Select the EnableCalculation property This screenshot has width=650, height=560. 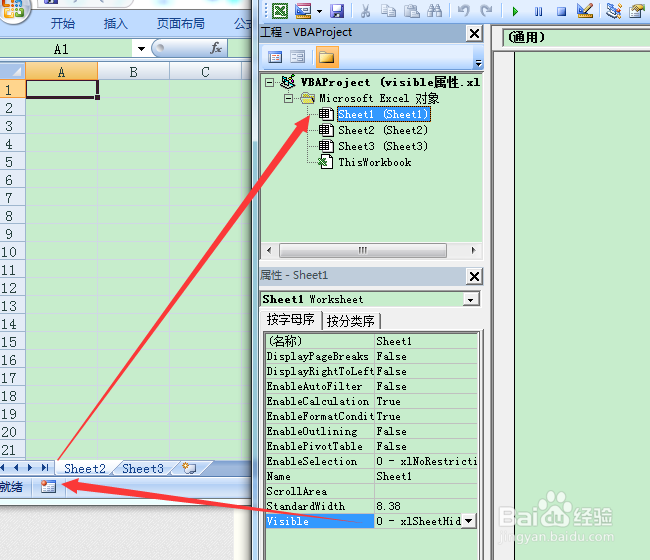319,401
